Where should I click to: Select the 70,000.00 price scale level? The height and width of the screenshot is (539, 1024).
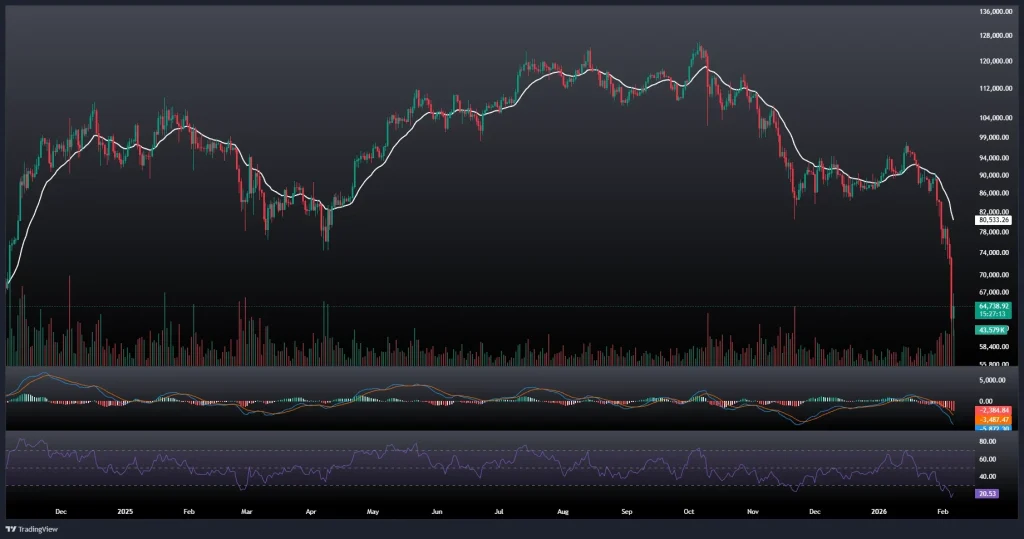click(995, 274)
